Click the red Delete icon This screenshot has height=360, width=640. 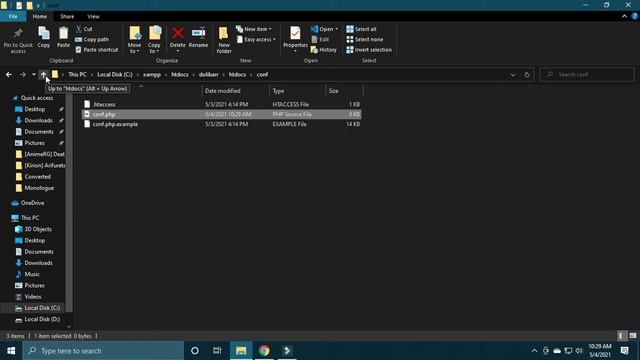tap(178, 33)
